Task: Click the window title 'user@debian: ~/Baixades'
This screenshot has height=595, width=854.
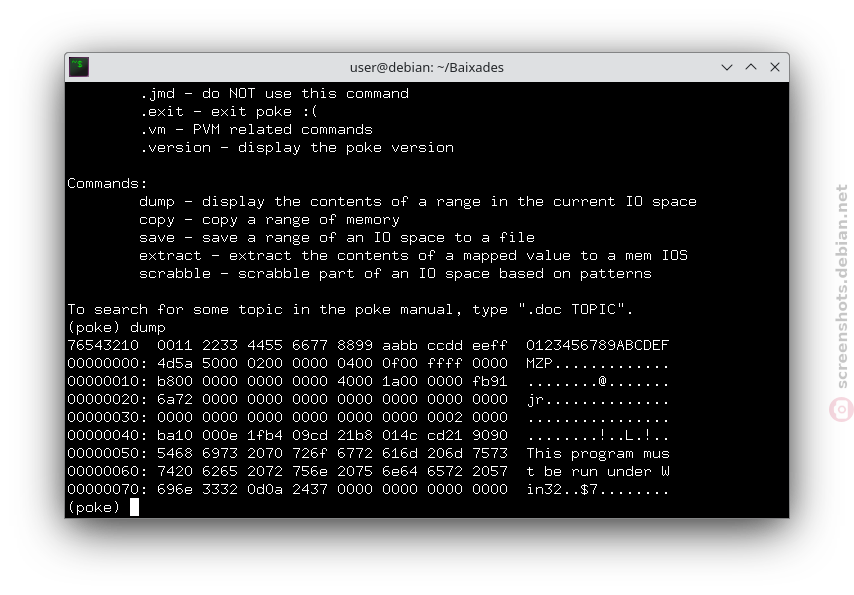Action: 426,68
